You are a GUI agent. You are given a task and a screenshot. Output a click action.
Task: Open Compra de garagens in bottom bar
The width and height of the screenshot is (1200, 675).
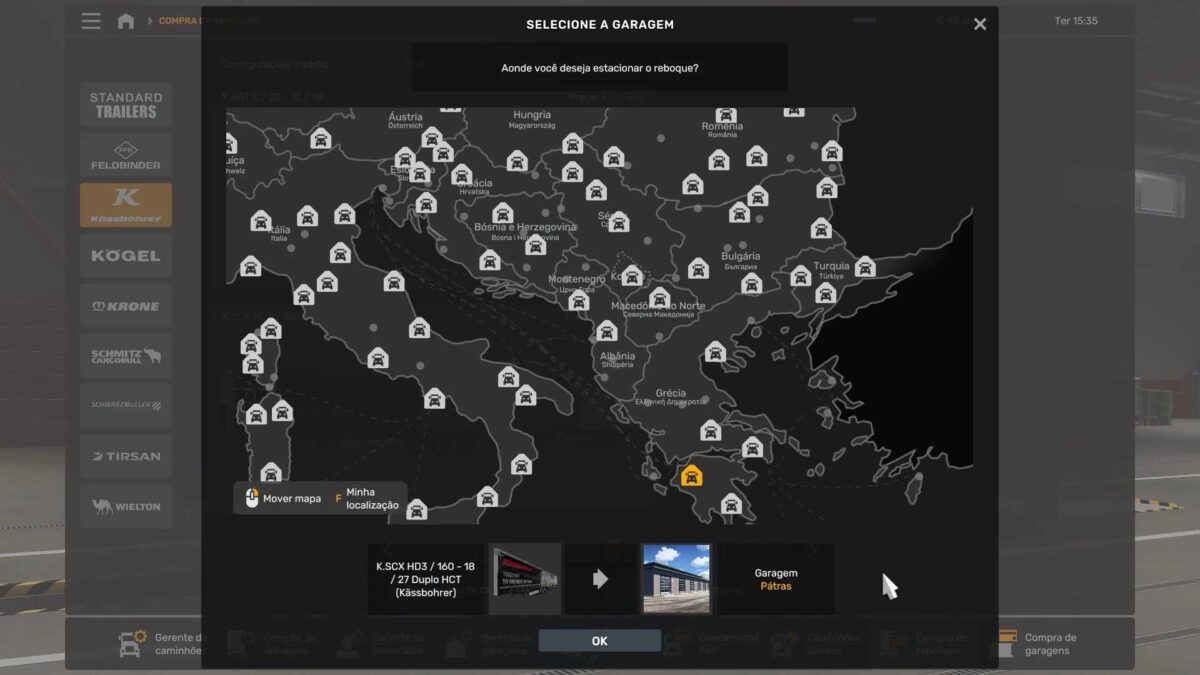click(x=1049, y=644)
